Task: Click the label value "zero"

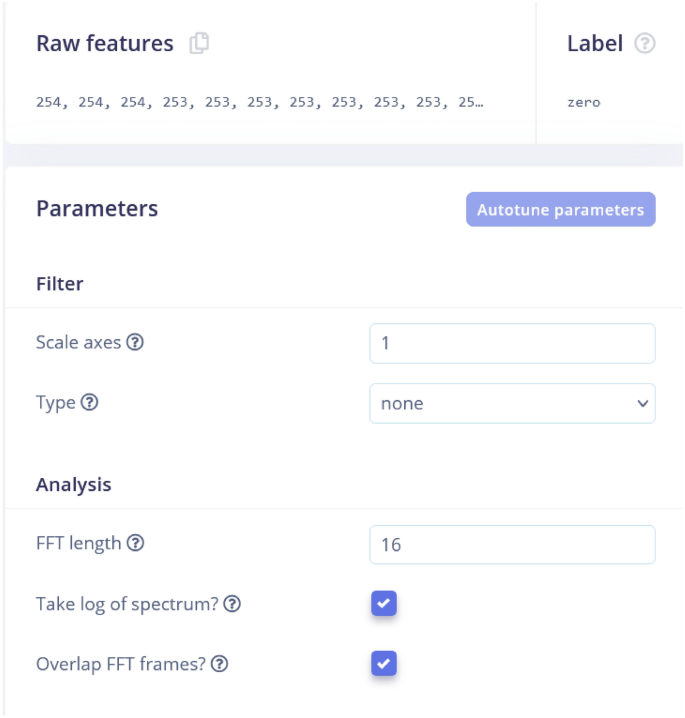Action: point(583,102)
